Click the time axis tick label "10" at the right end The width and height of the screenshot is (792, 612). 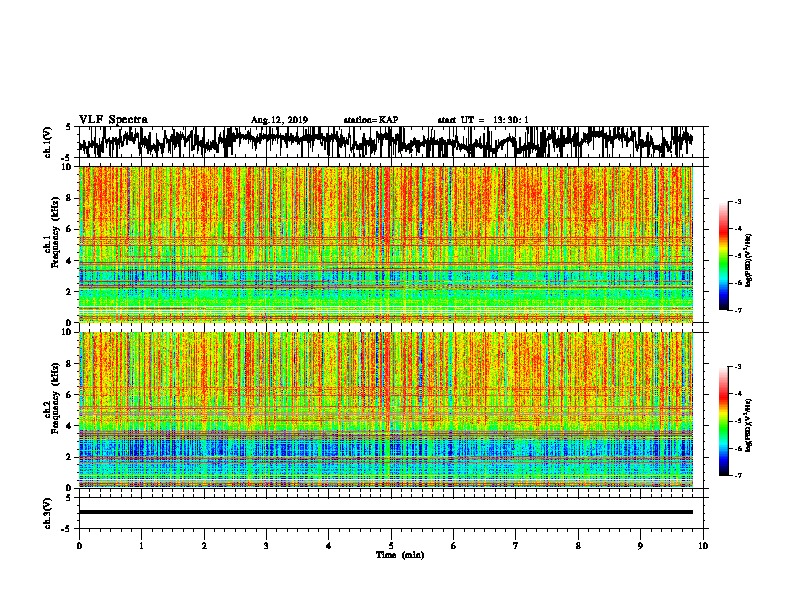[703, 545]
